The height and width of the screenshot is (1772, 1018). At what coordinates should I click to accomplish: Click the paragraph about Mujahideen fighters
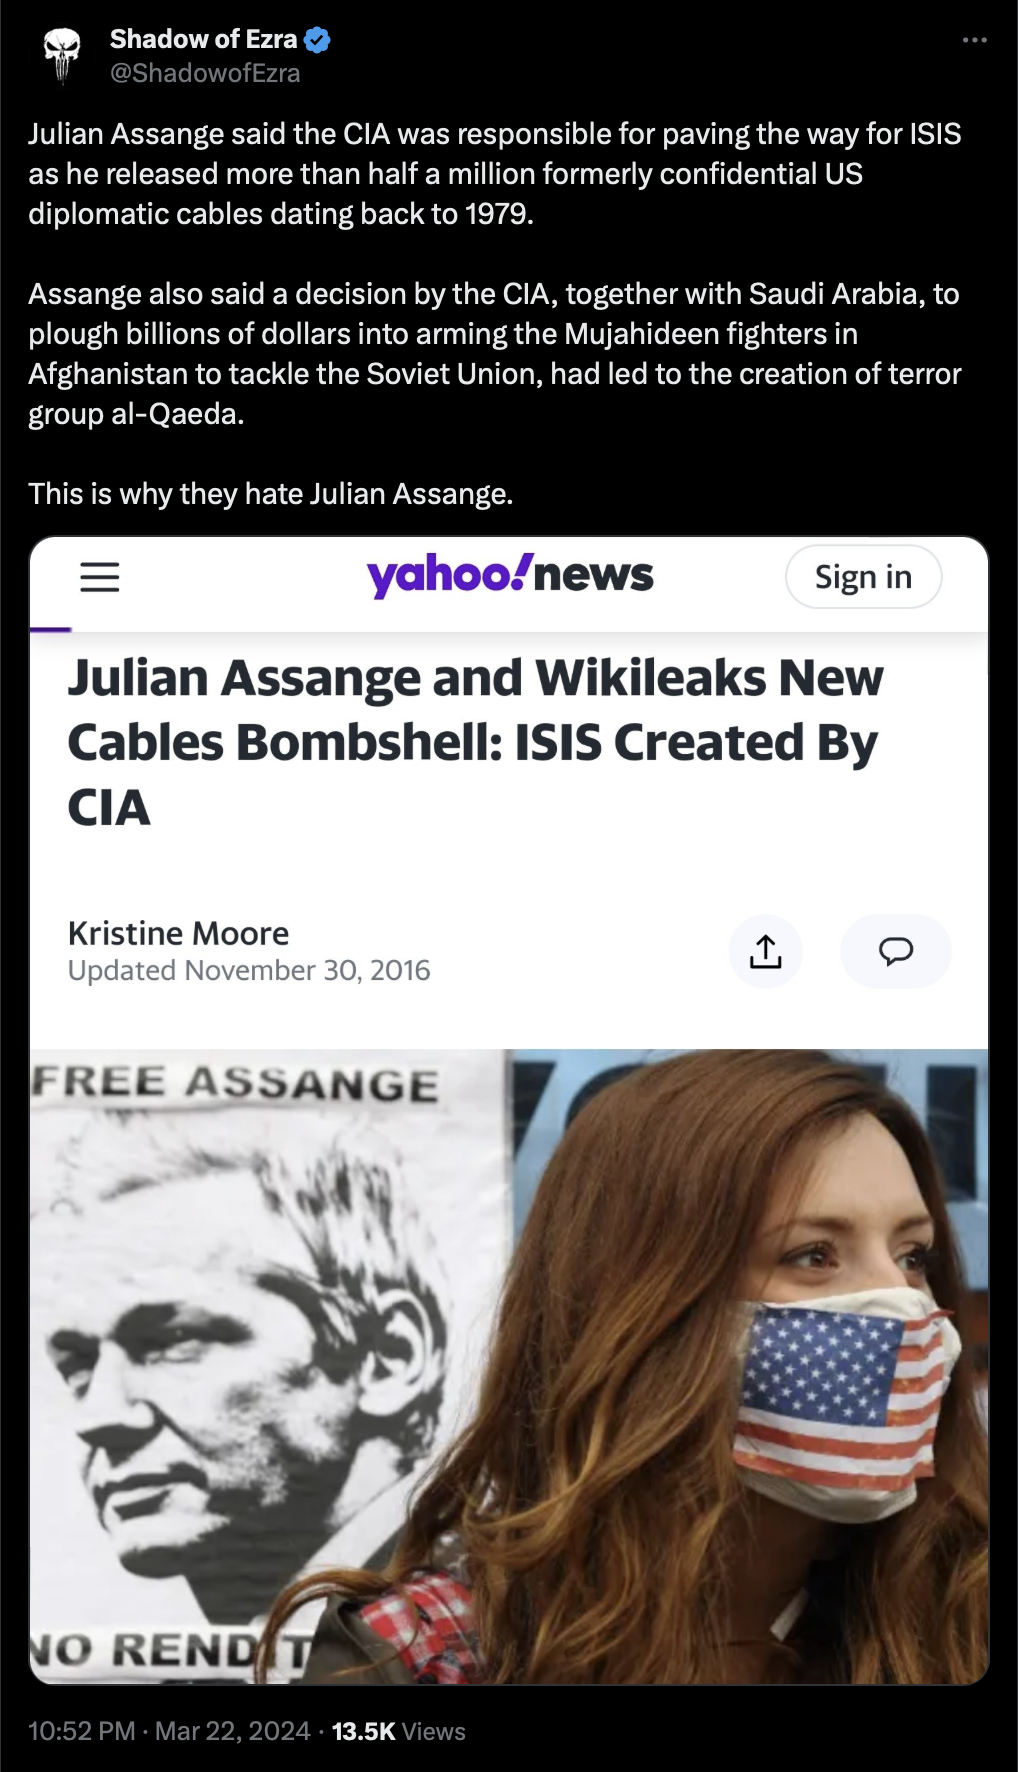click(495, 354)
